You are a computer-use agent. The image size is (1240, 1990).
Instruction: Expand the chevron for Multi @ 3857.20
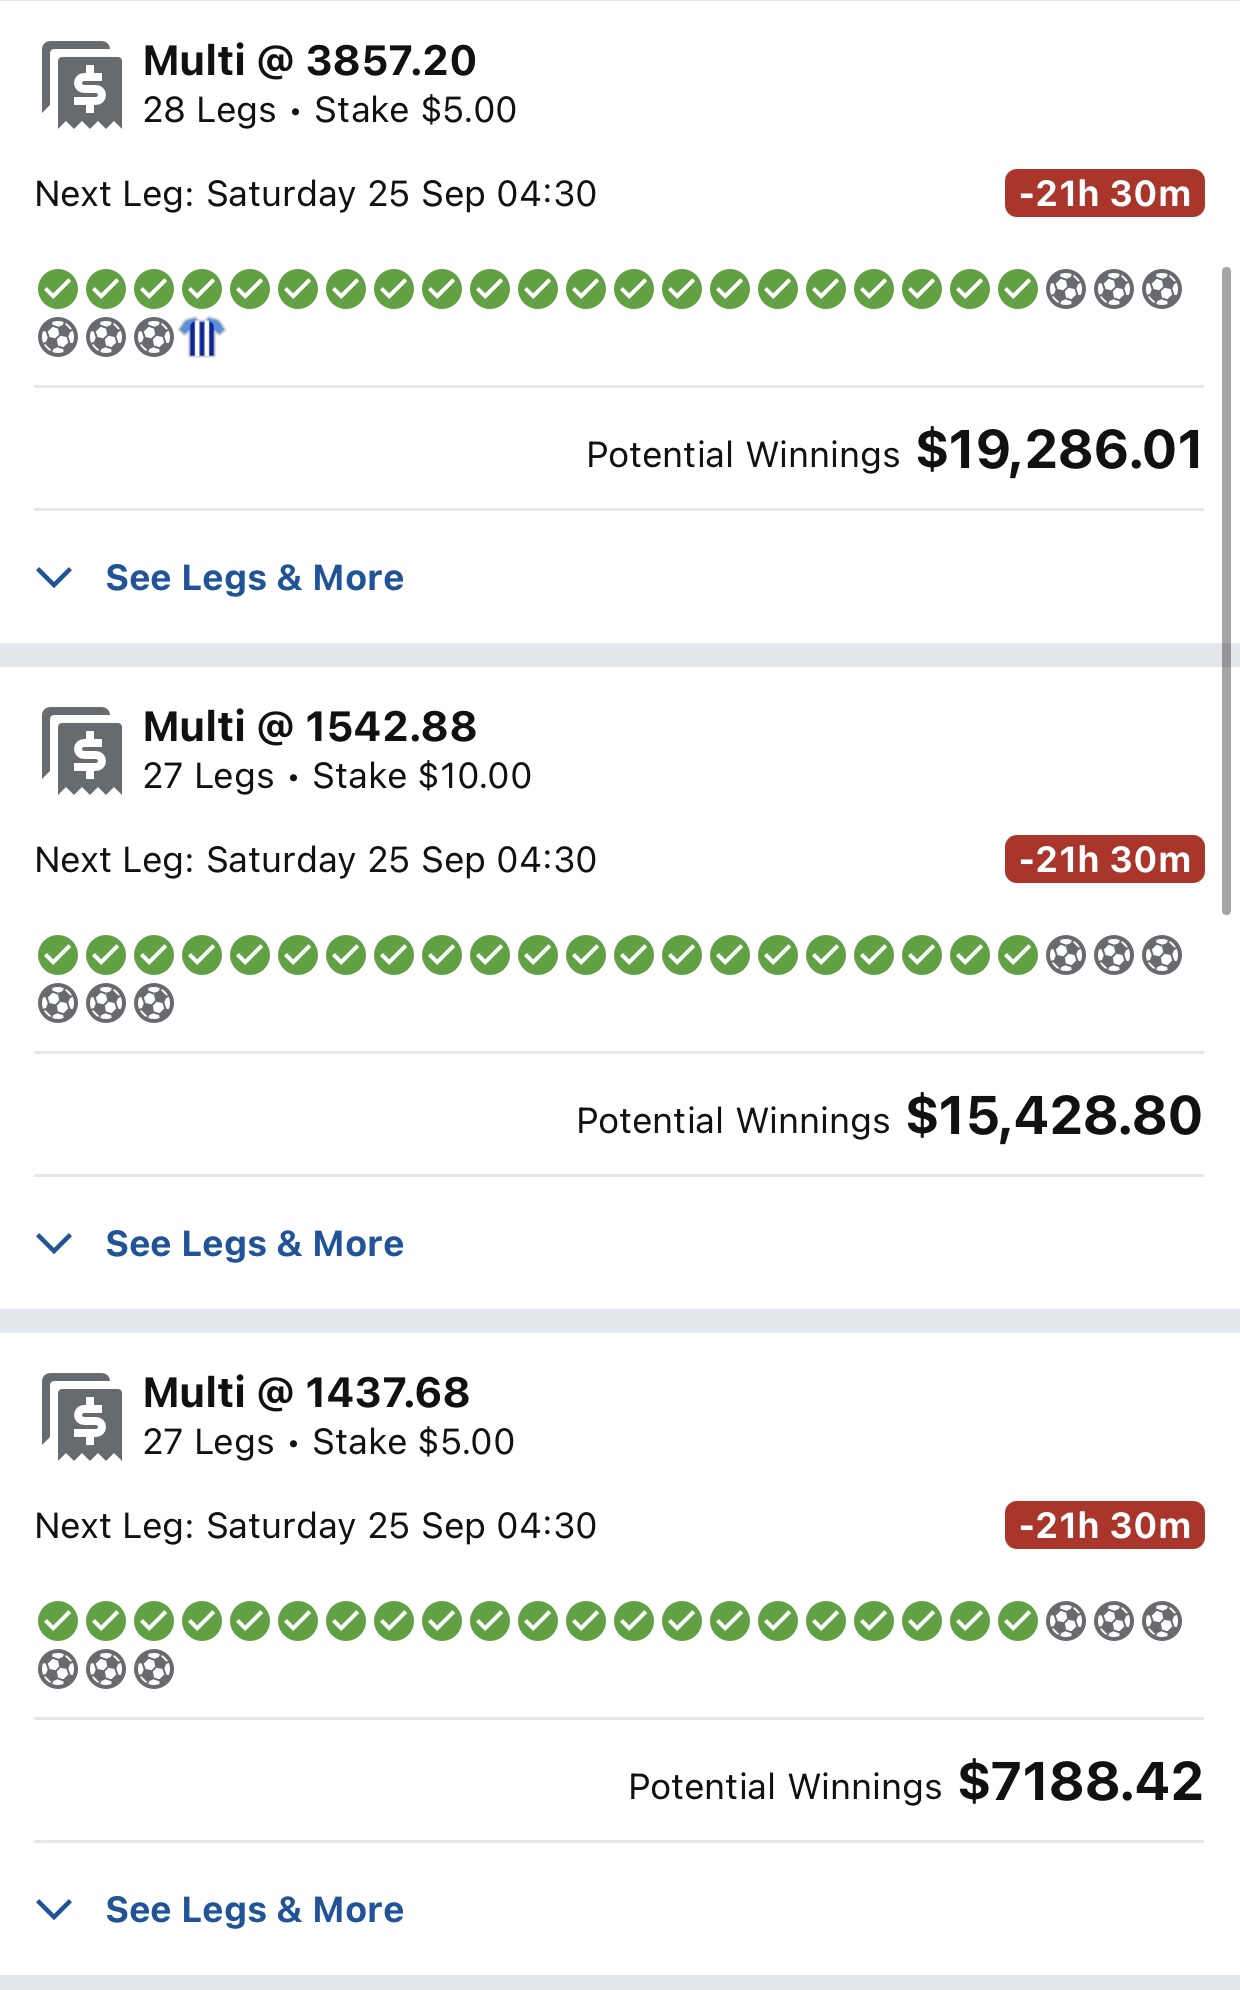(54, 577)
